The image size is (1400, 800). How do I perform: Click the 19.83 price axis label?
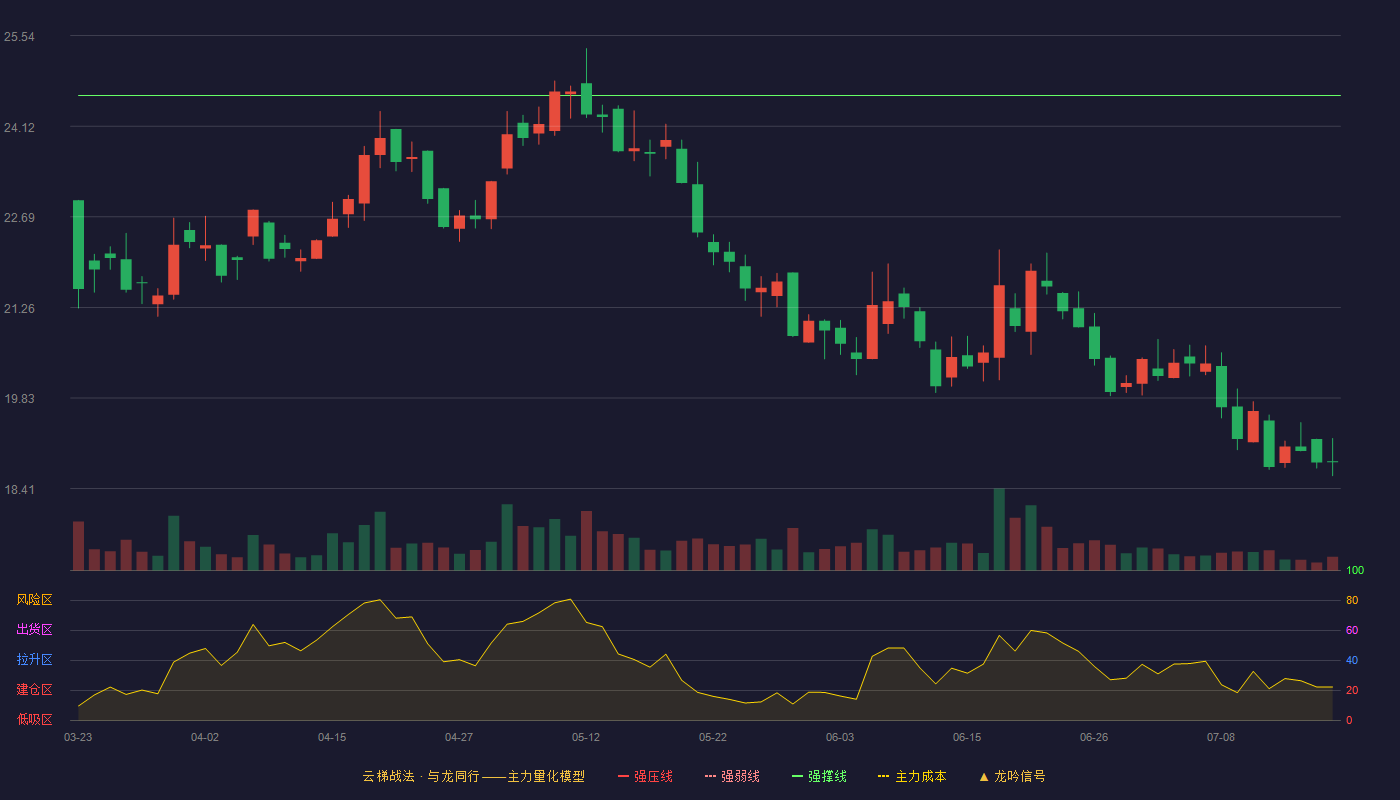19,399
